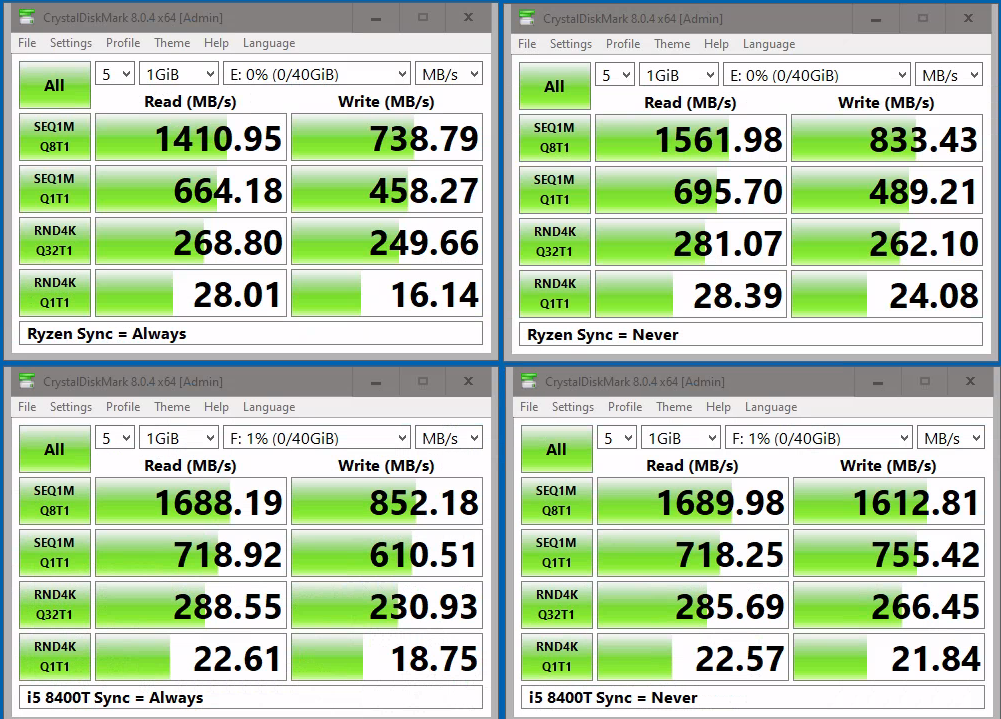Run All tests in Ryzen Sync Never window
1001x719 pixels.
[x=555, y=86]
